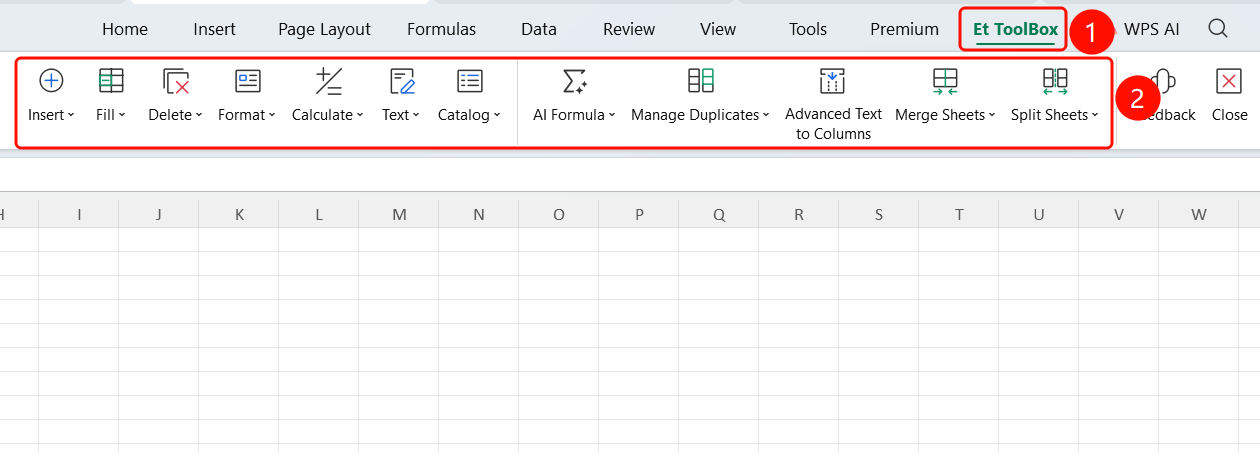The image size is (1260, 453).
Task: Select the Et ToolBox tab
Action: [x=1015, y=29]
